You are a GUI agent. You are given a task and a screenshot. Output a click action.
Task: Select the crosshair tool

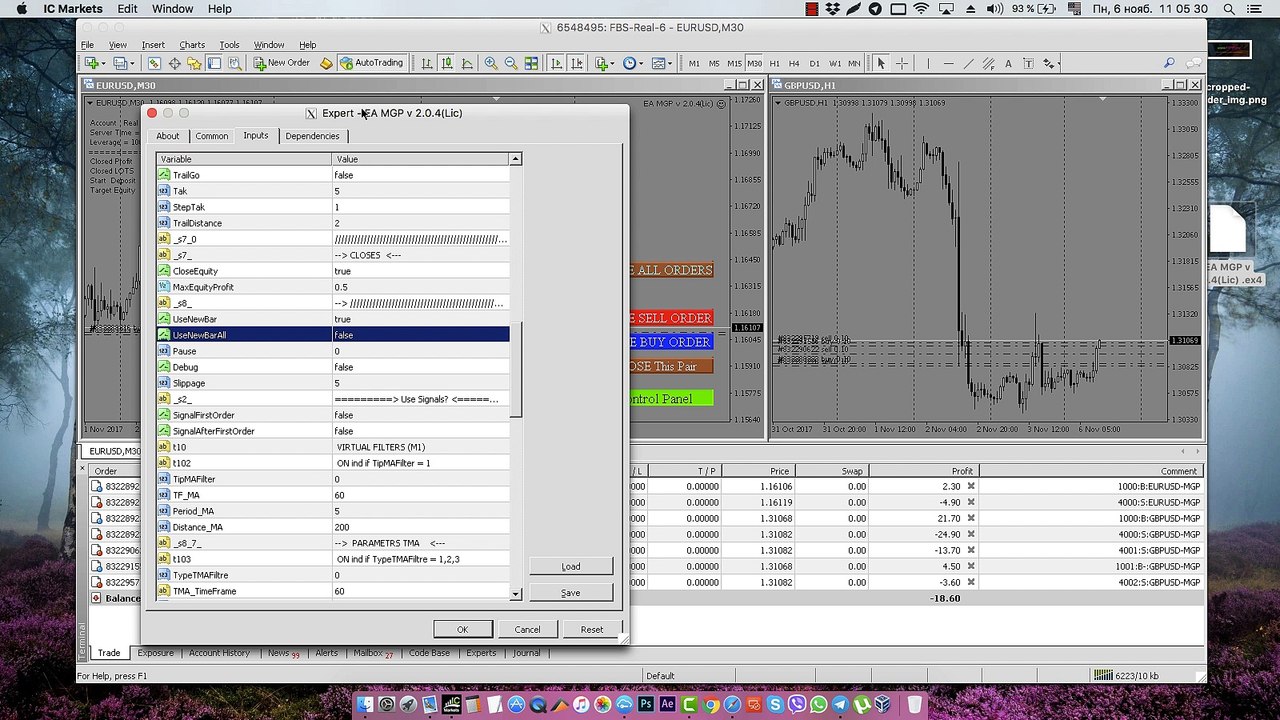(902, 63)
